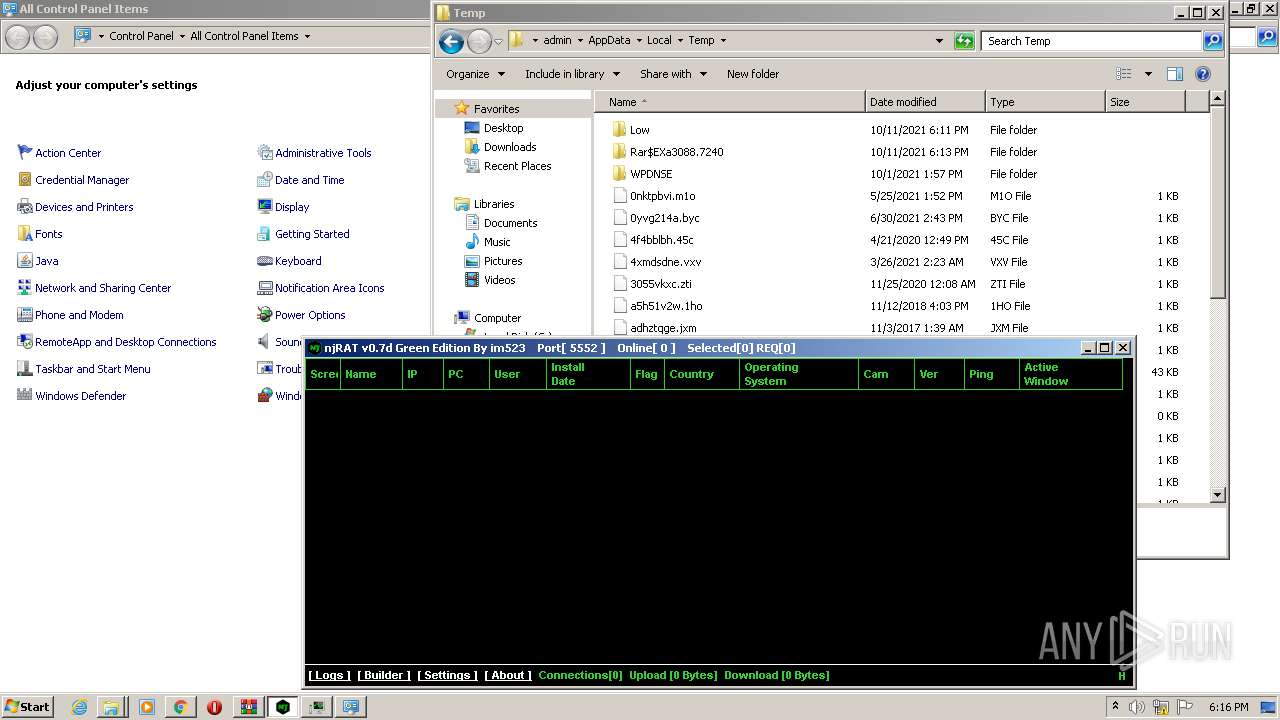Open the njRAT About link
1280x720 pixels.
[x=508, y=675]
